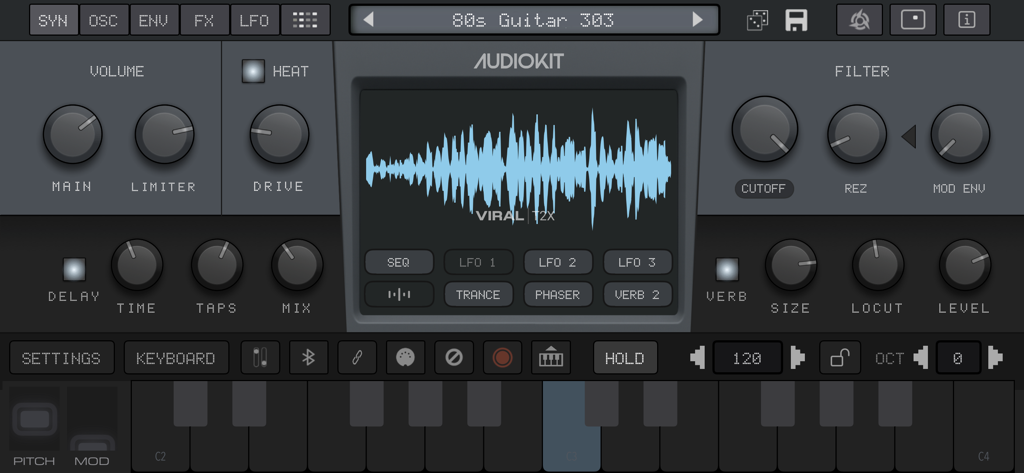1024x473 pixels.
Task: Click the left triangle beside MOD ENV knob
Action: click(908, 137)
